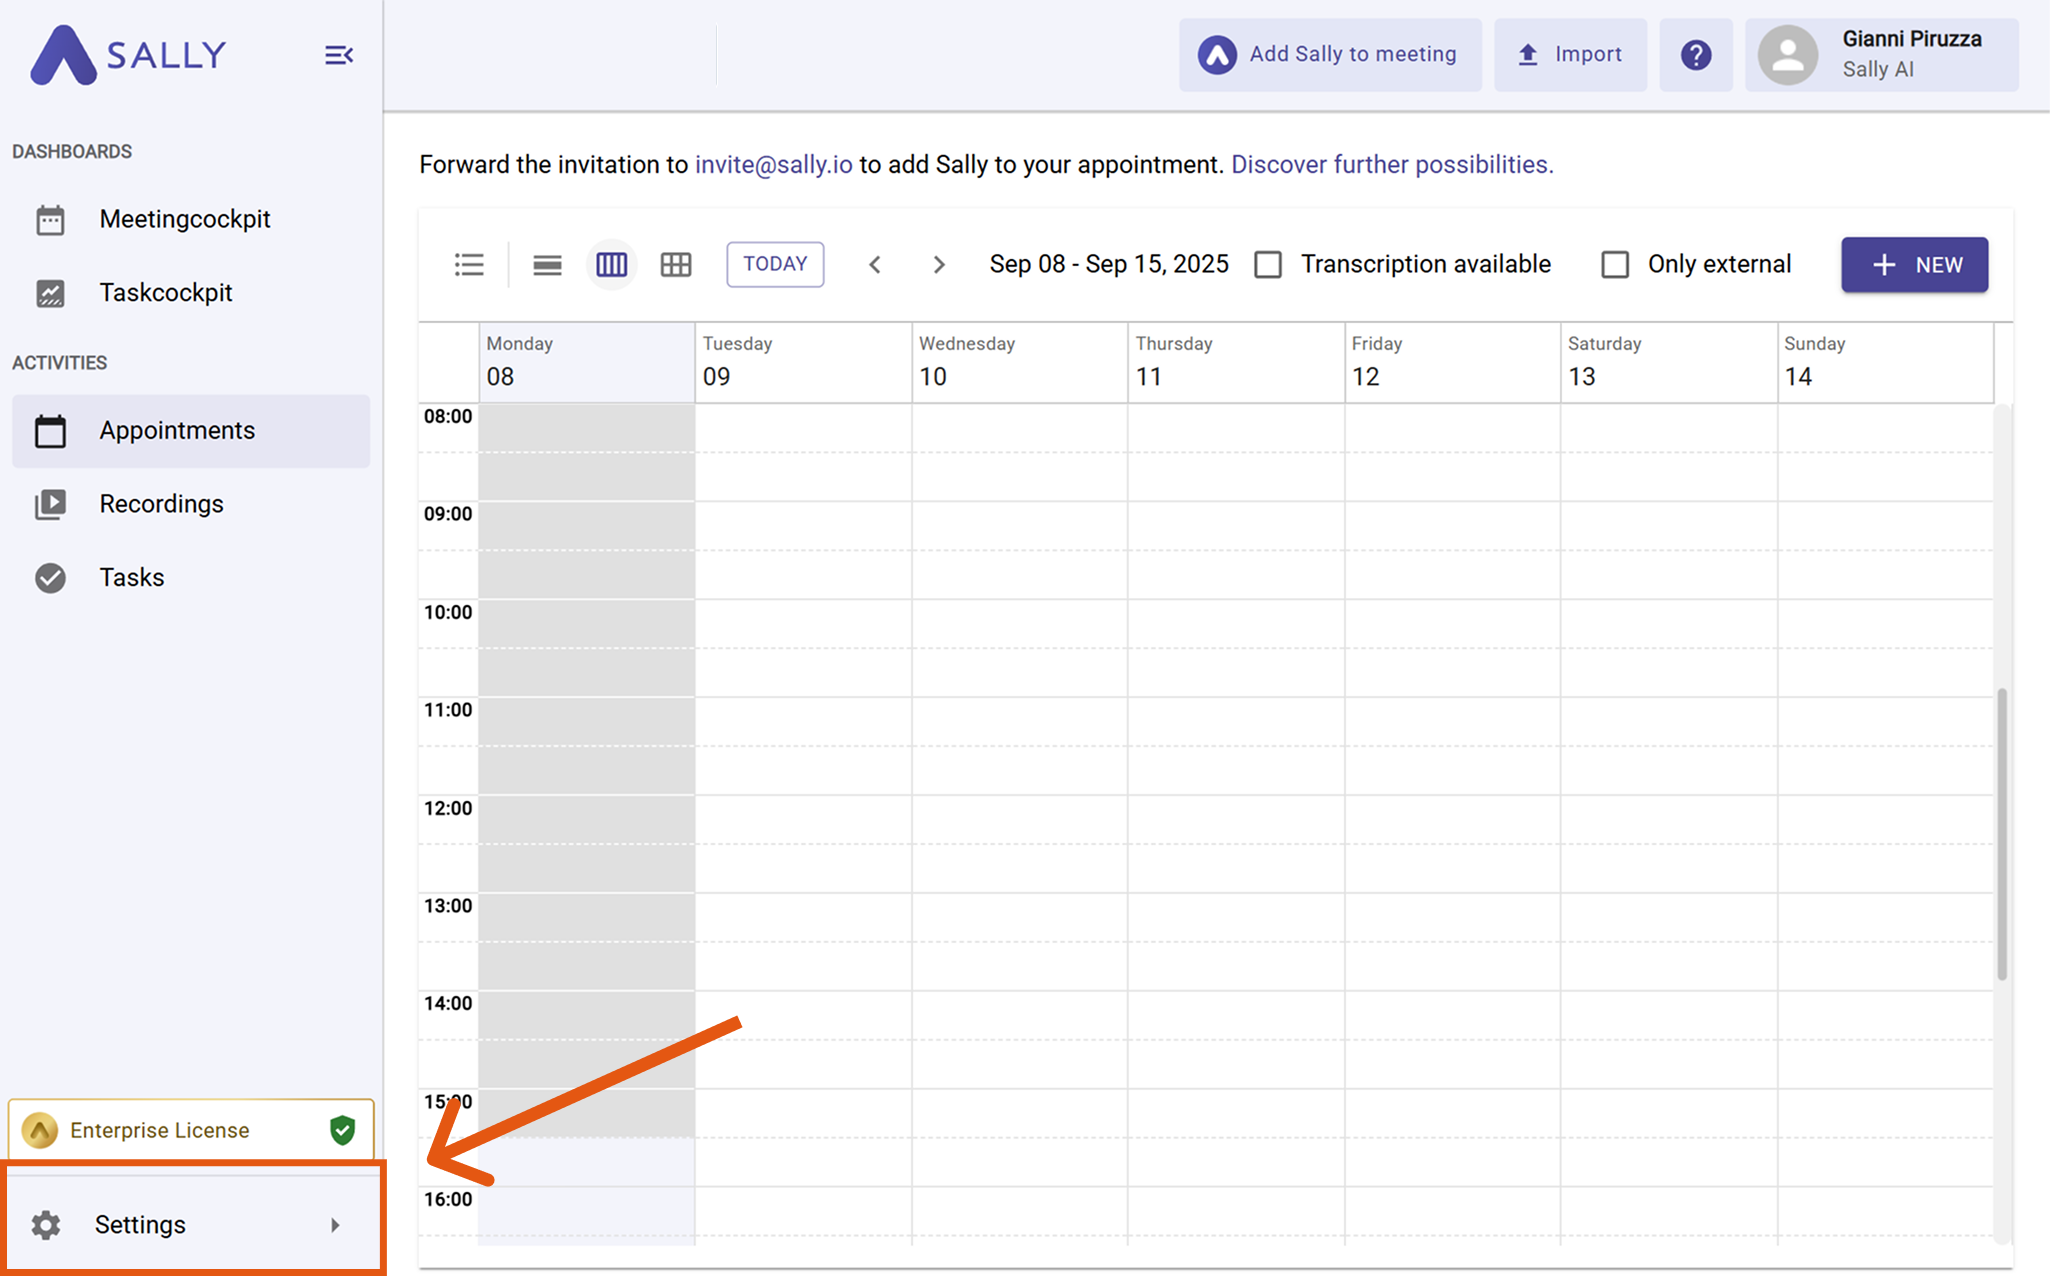The image size is (2050, 1276).
Task: Select the week column view icon
Action: 611,265
